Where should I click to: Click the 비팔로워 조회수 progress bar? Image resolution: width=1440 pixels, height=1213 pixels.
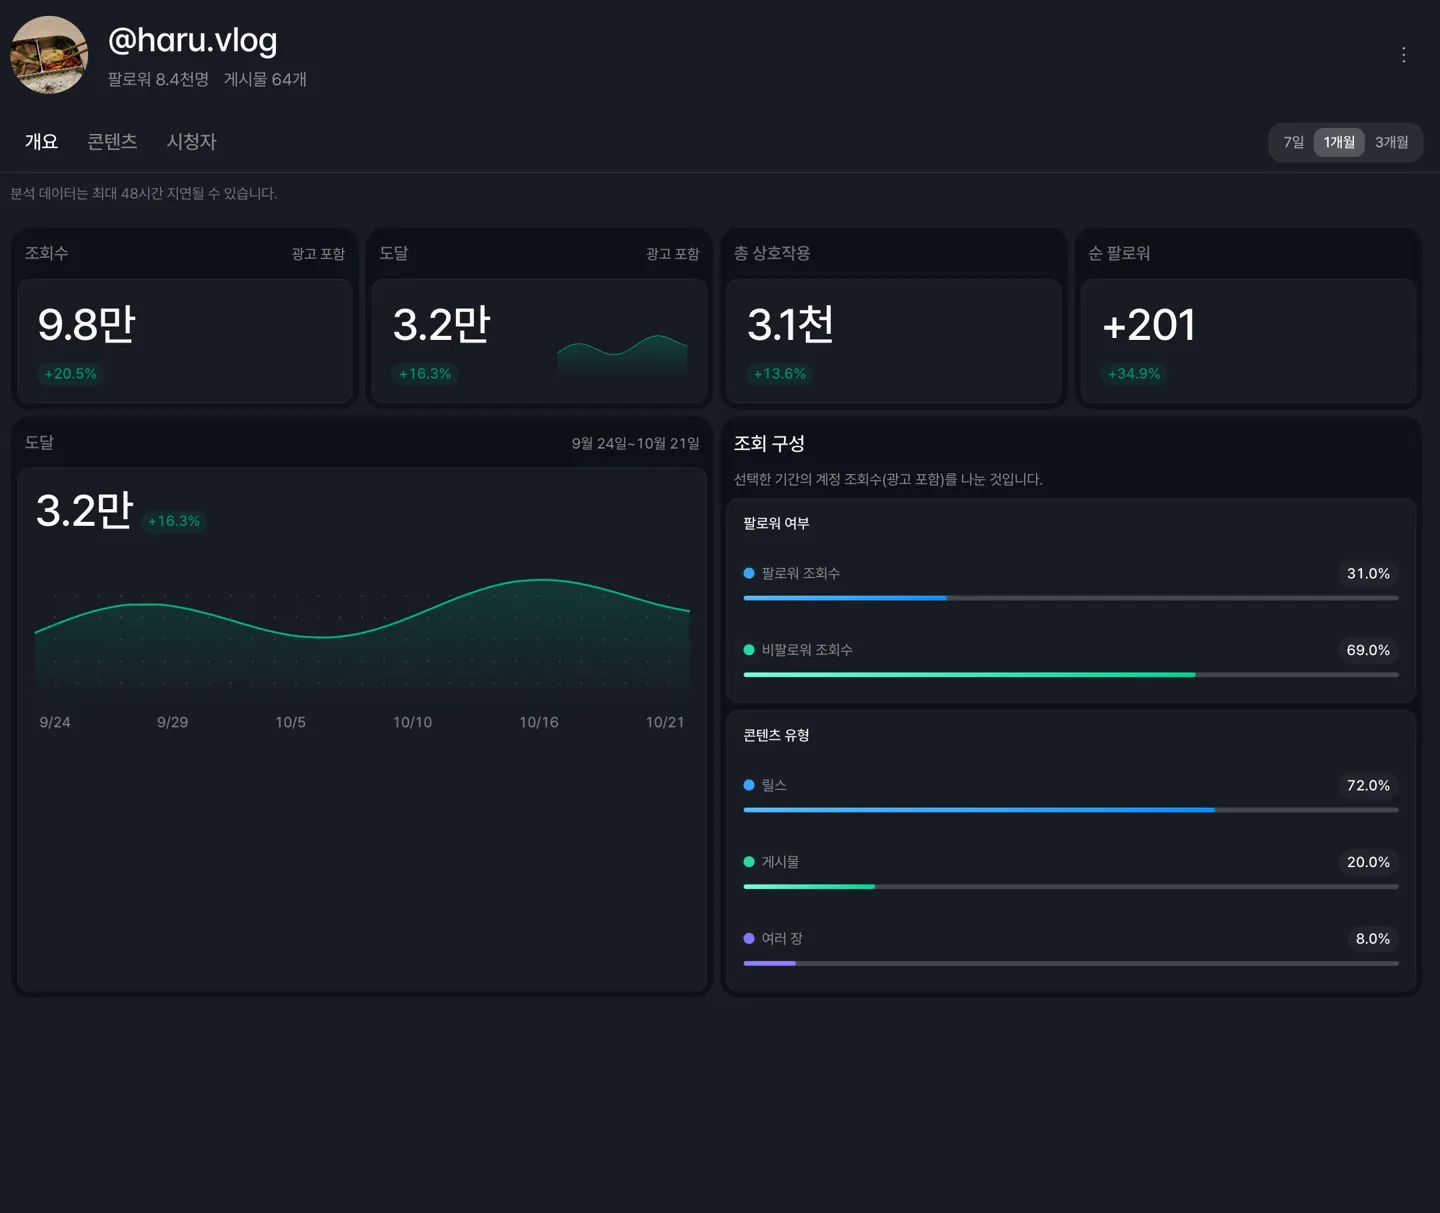(1071, 675)
